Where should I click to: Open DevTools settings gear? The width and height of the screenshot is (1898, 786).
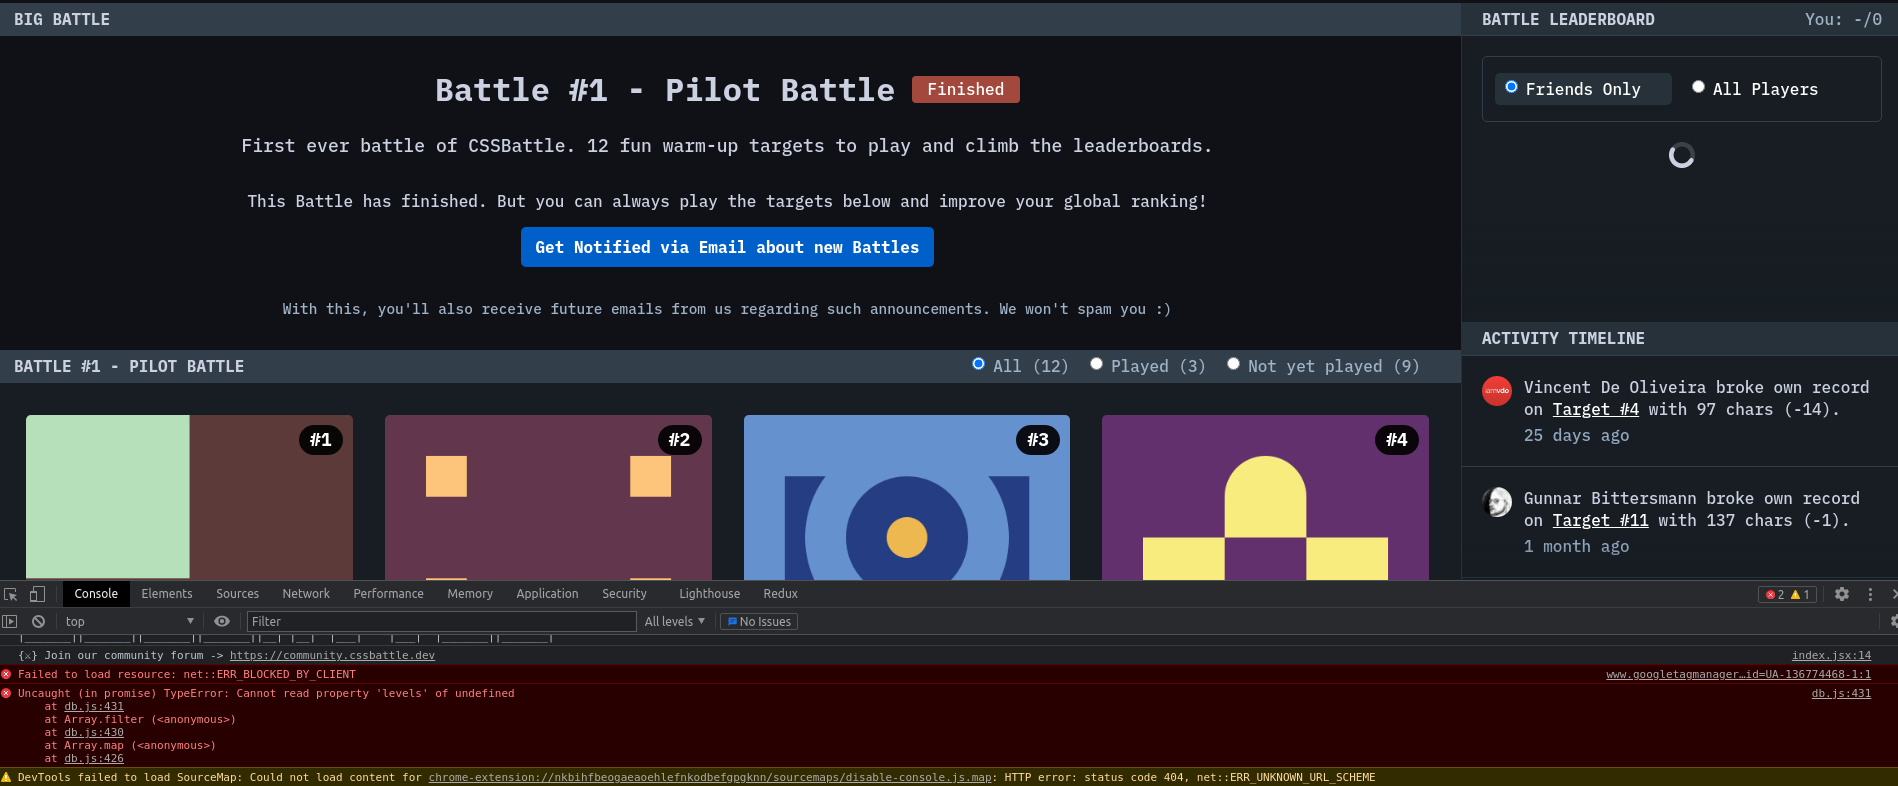click(x=1842, y=594)
